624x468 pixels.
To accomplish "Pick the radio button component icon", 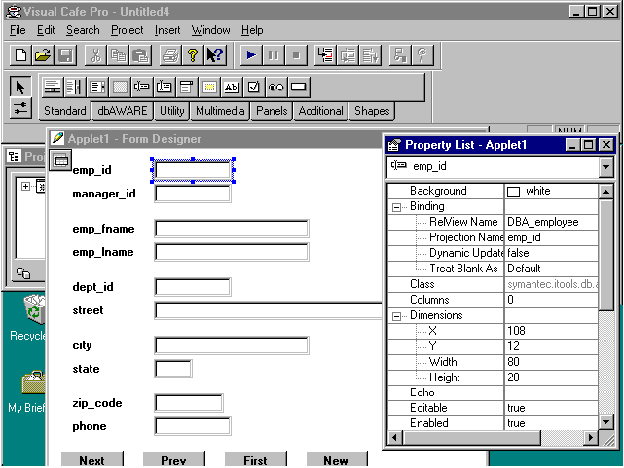I will point(276,86).
